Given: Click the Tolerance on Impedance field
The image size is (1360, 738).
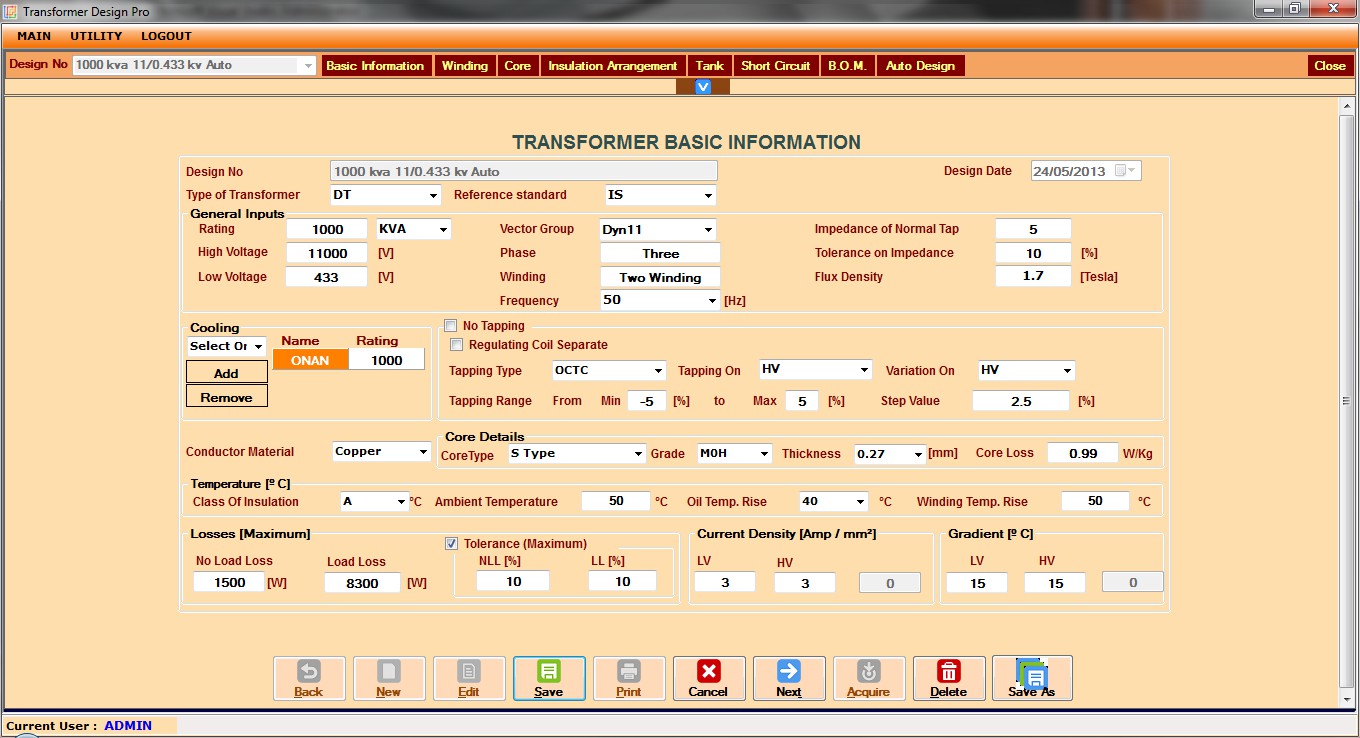Looking at the screenshot, I should 1033,253.
